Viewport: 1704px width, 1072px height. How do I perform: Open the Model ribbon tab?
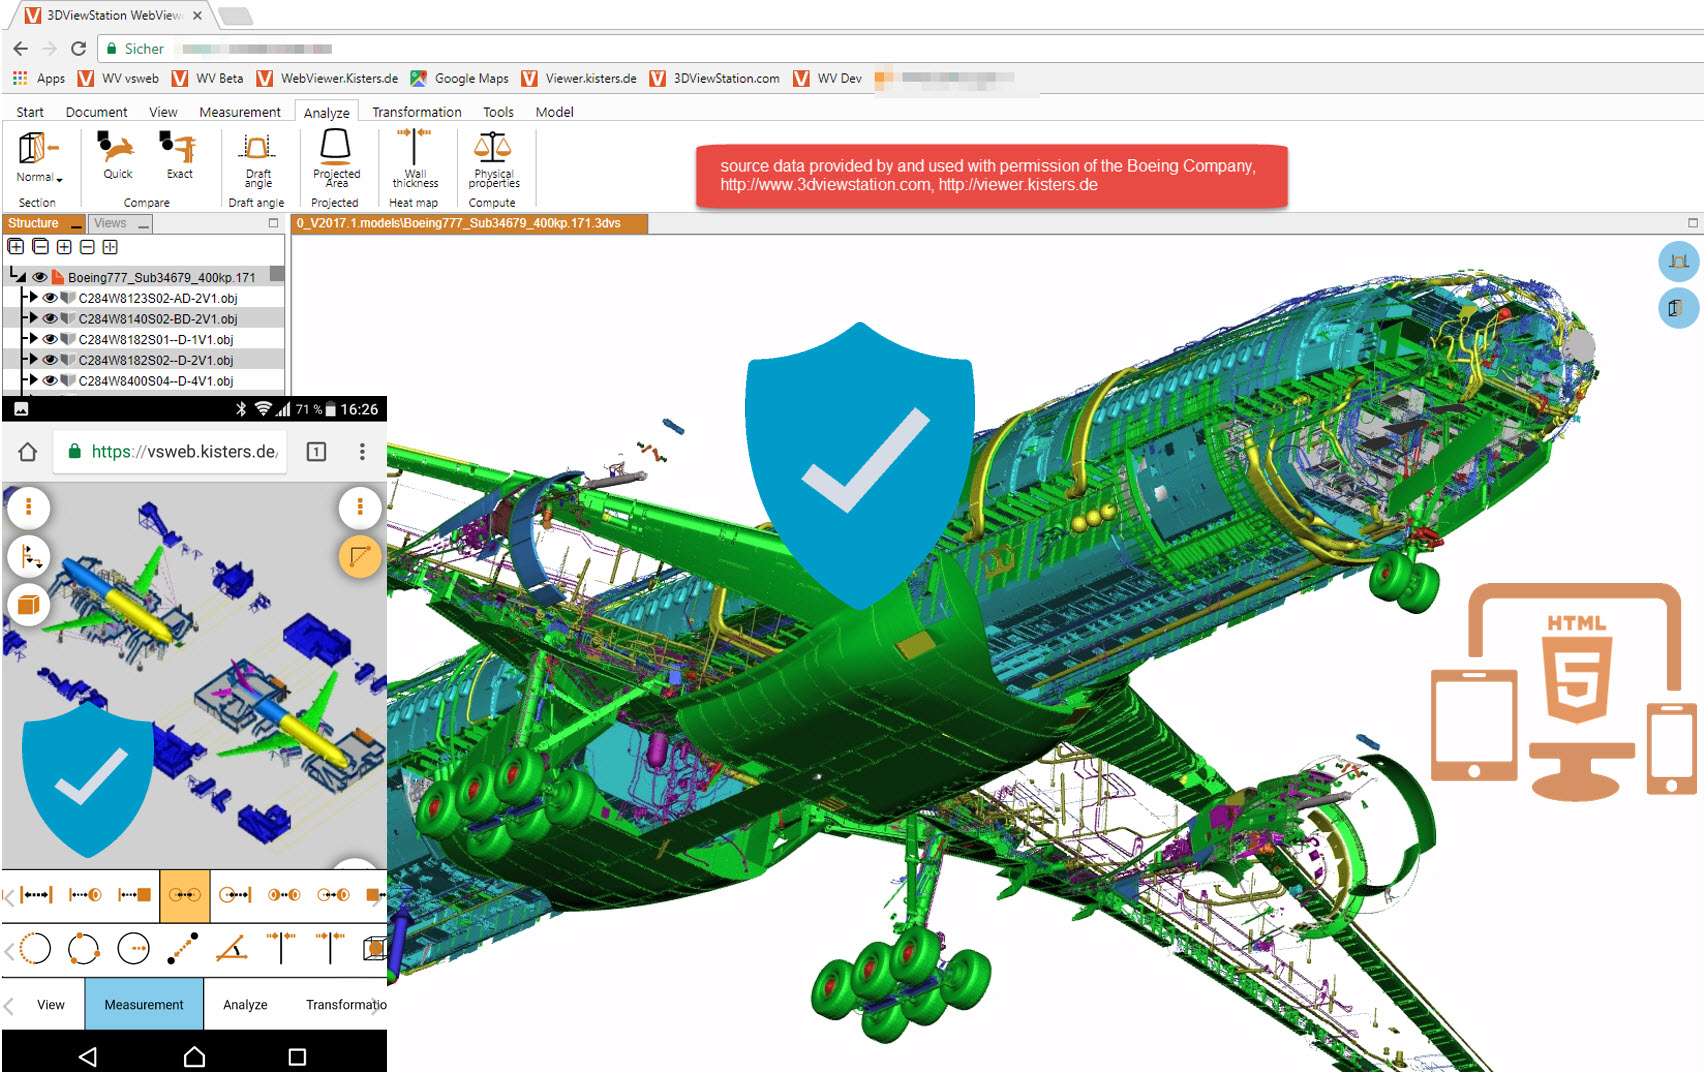(554, 112)
